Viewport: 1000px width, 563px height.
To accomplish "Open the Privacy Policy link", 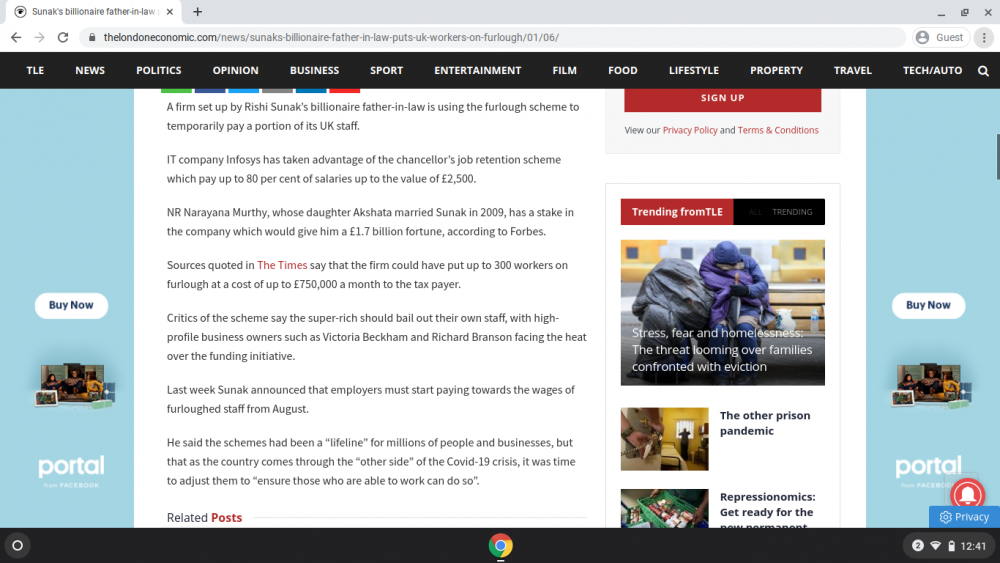I will 689,130.
